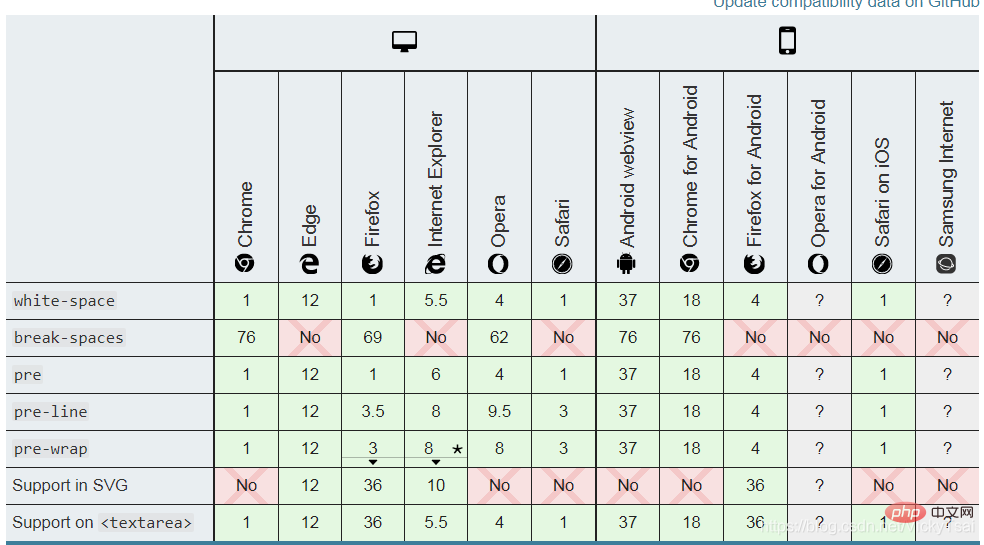Click the break-spaces row label
The height and width of the screenshot is (545, 984).
coord(68,338)
